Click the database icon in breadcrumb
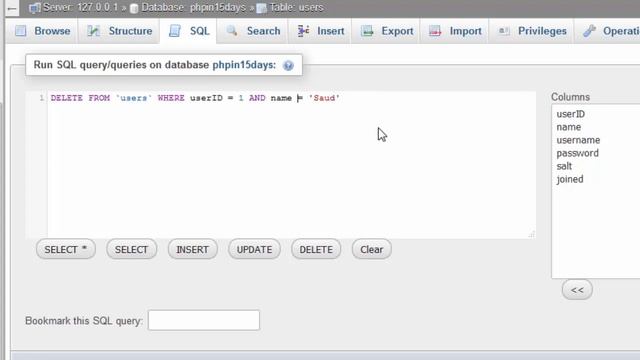Viewport: 640px width, 360px height. pyautogui.click(x=134, y=8)
